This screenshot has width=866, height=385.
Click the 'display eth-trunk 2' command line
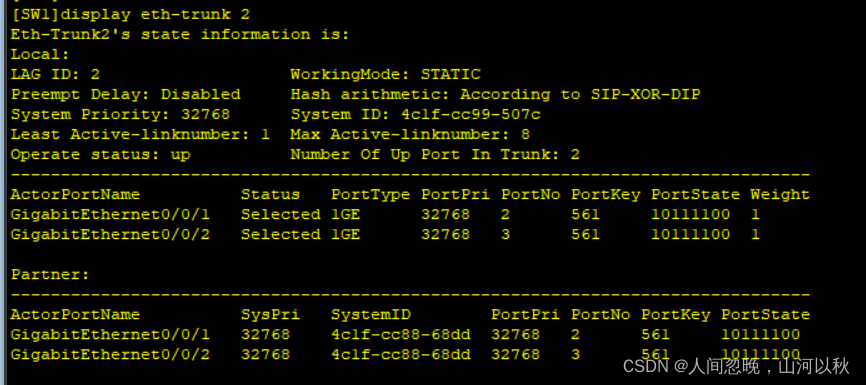pyautogui.click(x=134, y=14)
